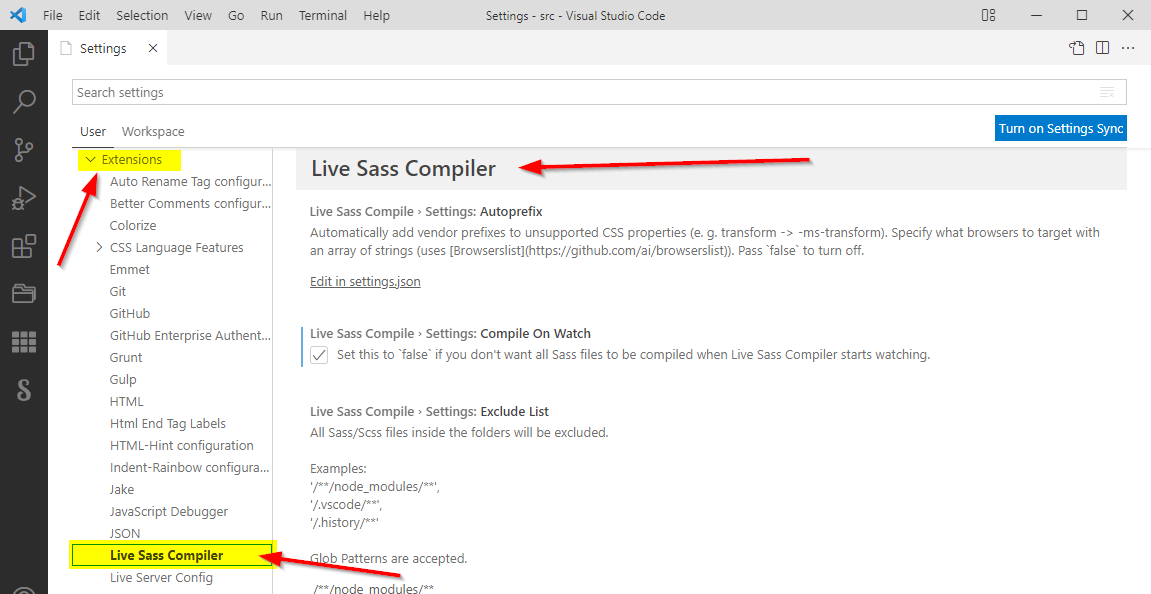The height and width of the screenshot is (594, 1151).
Task: Select Live Server Config item
Action: 161,578
